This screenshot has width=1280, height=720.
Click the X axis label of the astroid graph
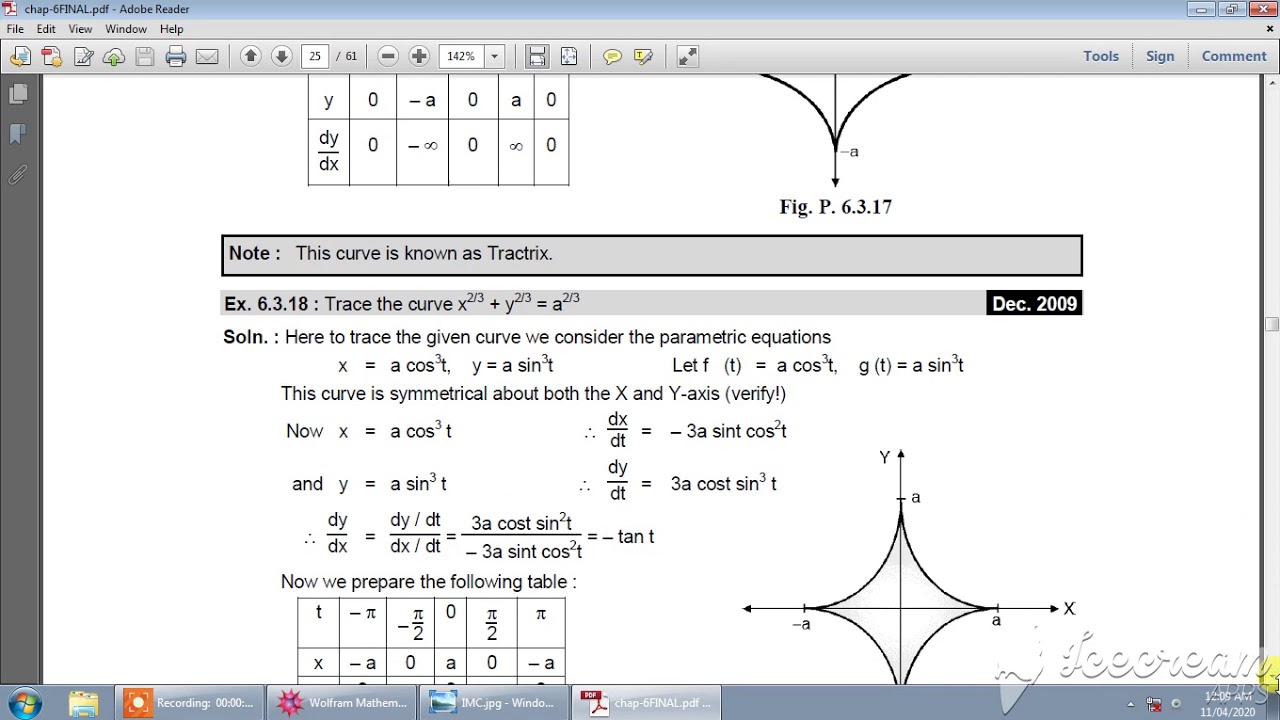[1069, 609]
